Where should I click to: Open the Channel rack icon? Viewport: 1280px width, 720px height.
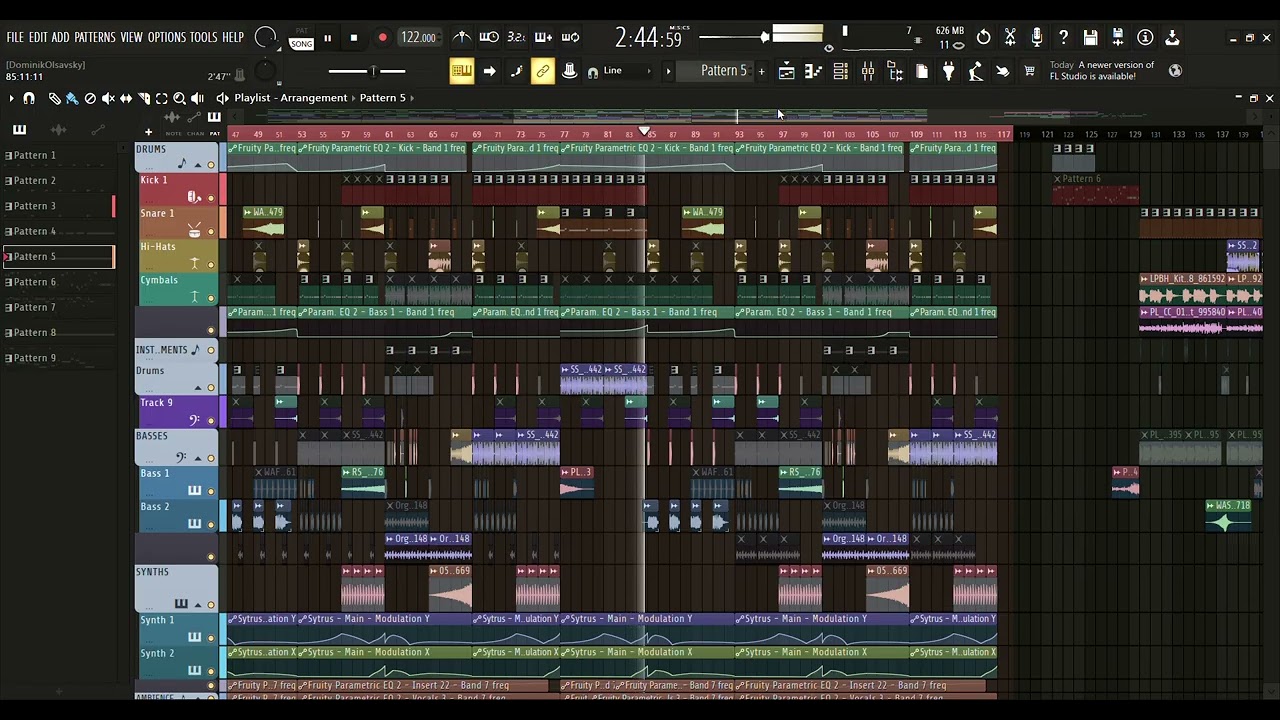[841, 71]
